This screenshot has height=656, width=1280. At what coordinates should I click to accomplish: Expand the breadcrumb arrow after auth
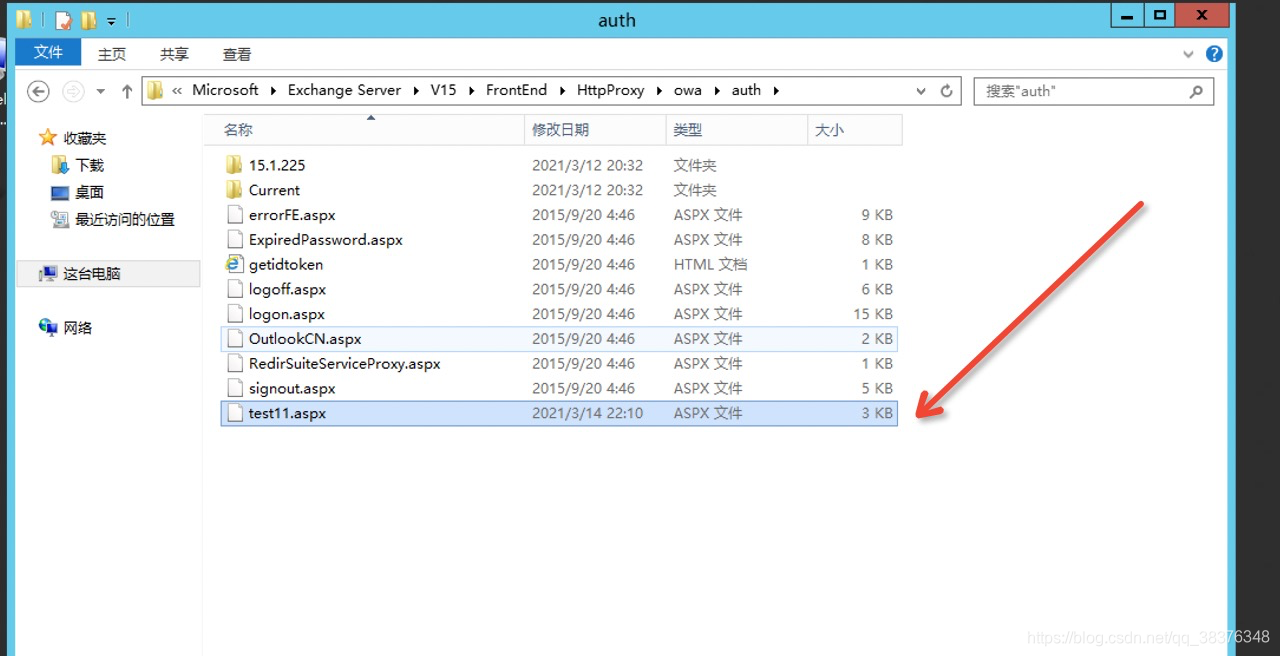[x=775, y=91]
